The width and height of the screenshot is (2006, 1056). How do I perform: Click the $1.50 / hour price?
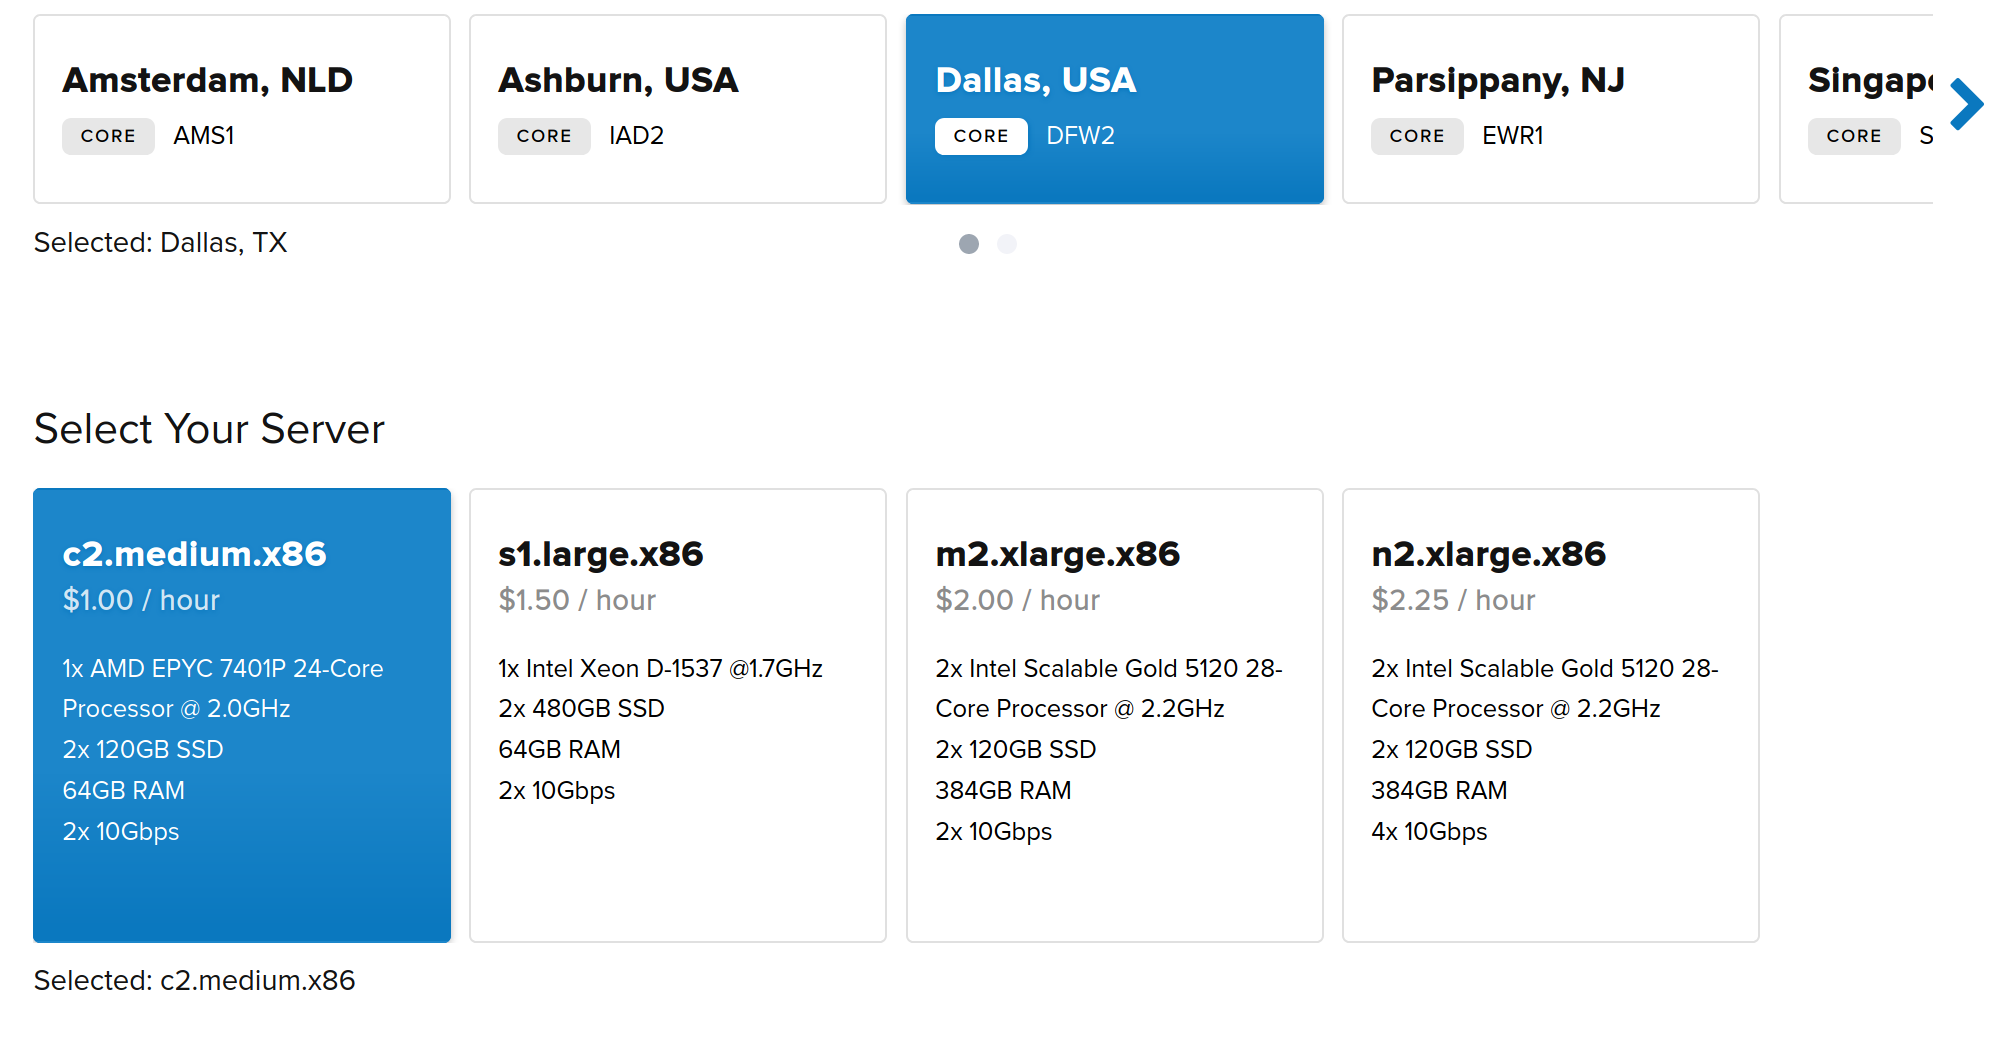(x=577, y=600)
